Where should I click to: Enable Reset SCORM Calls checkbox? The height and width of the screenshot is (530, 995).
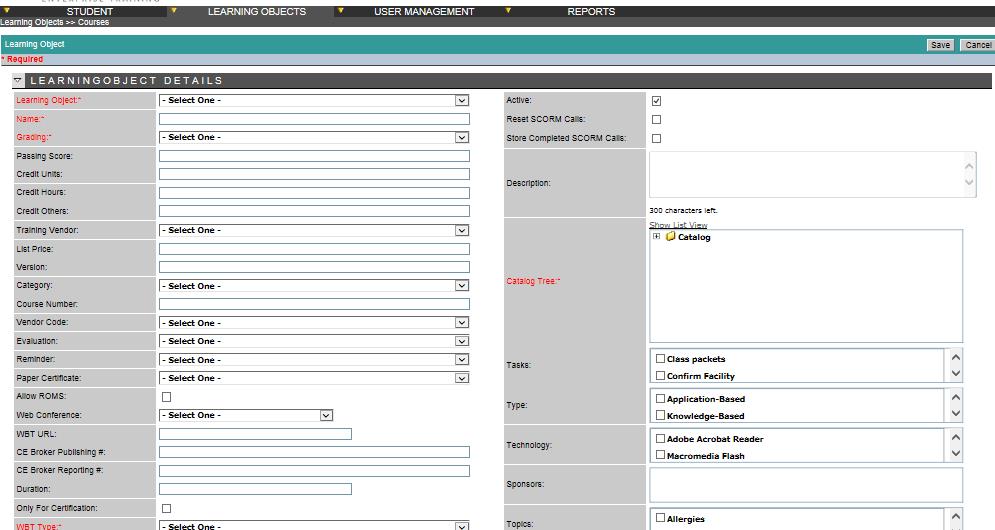(x=656, y=119)
